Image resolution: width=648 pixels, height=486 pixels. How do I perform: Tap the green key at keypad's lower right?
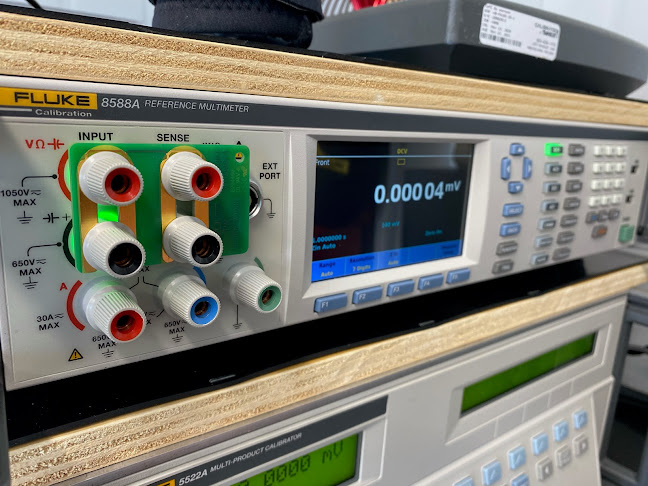626,233
